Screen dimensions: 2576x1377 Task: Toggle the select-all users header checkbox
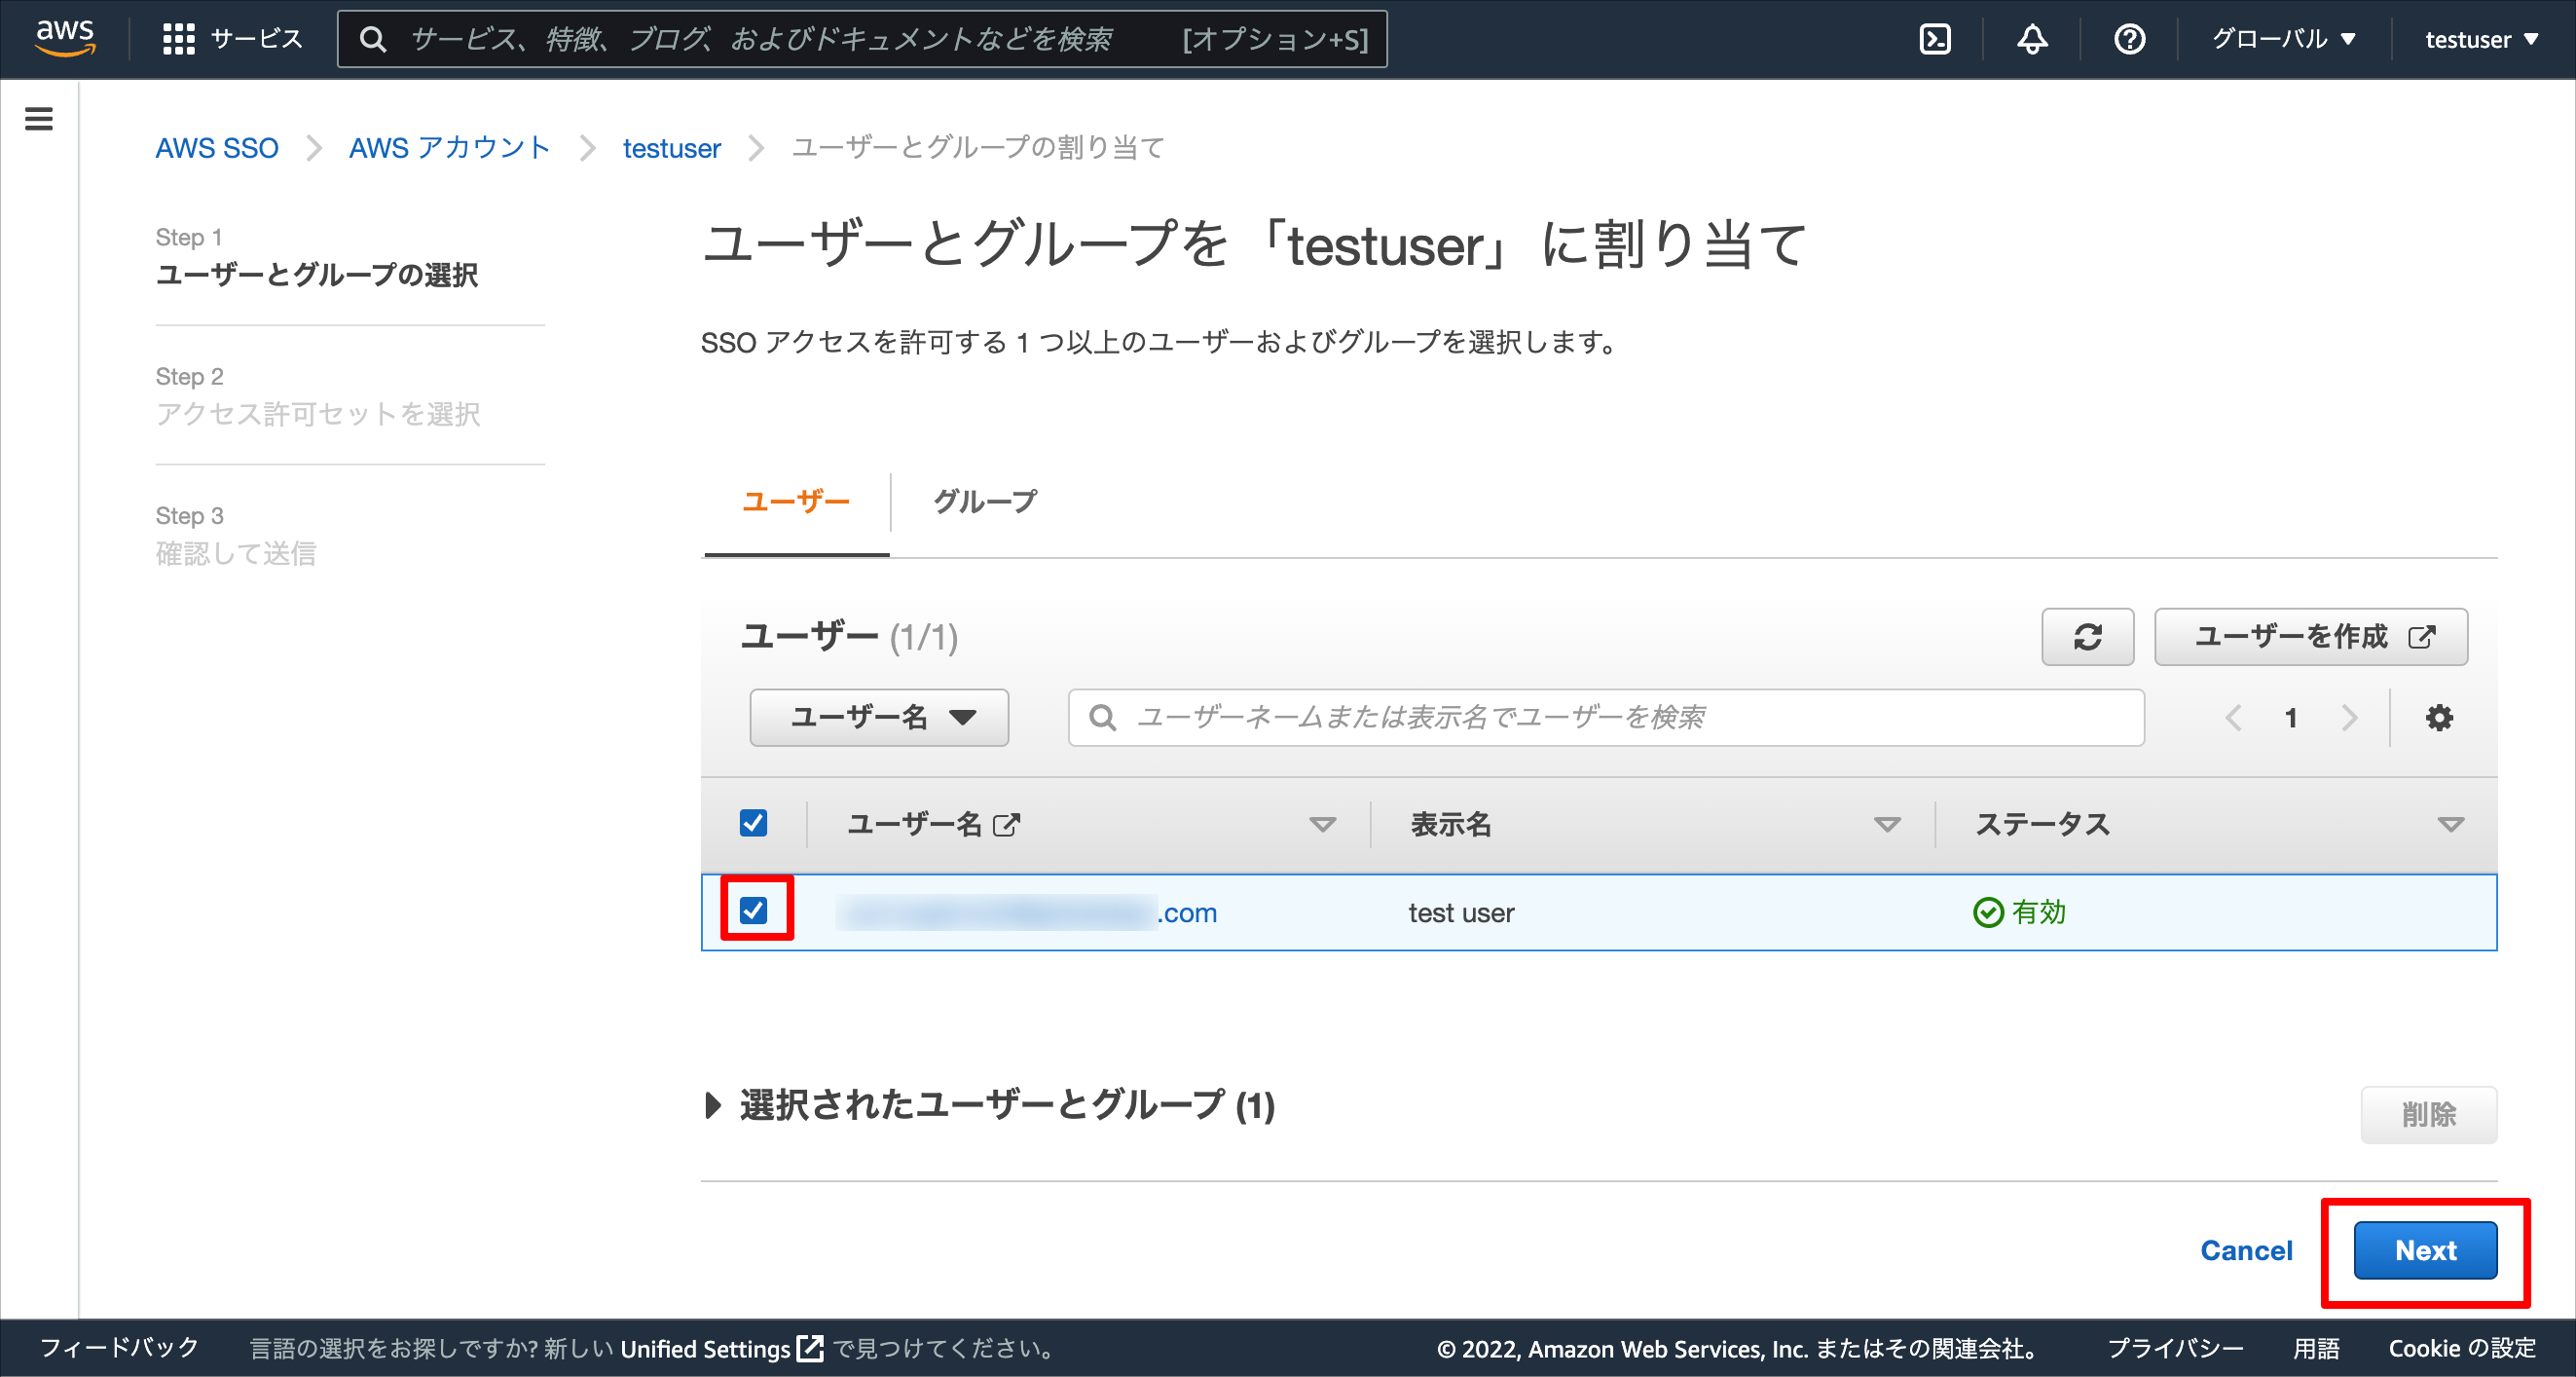click(753, 823)
